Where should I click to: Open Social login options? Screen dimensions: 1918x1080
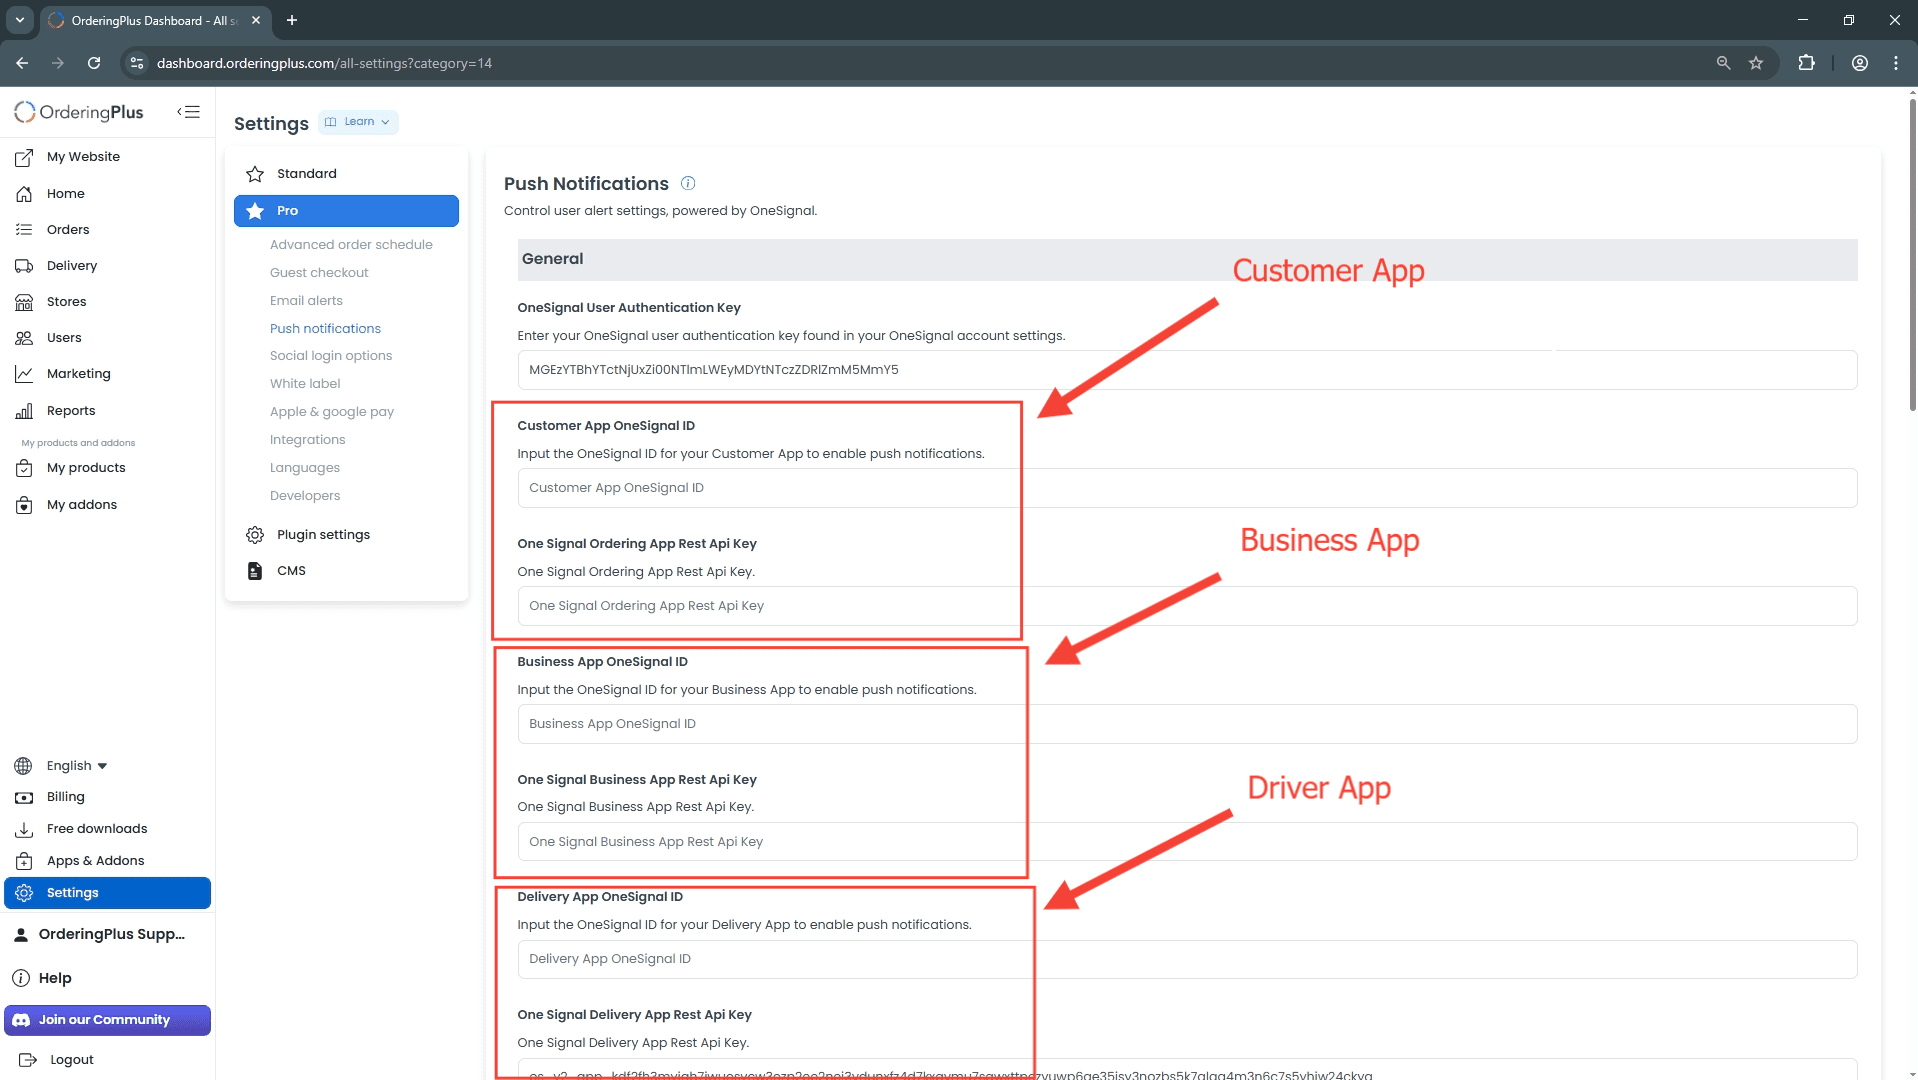pos(331,356)
